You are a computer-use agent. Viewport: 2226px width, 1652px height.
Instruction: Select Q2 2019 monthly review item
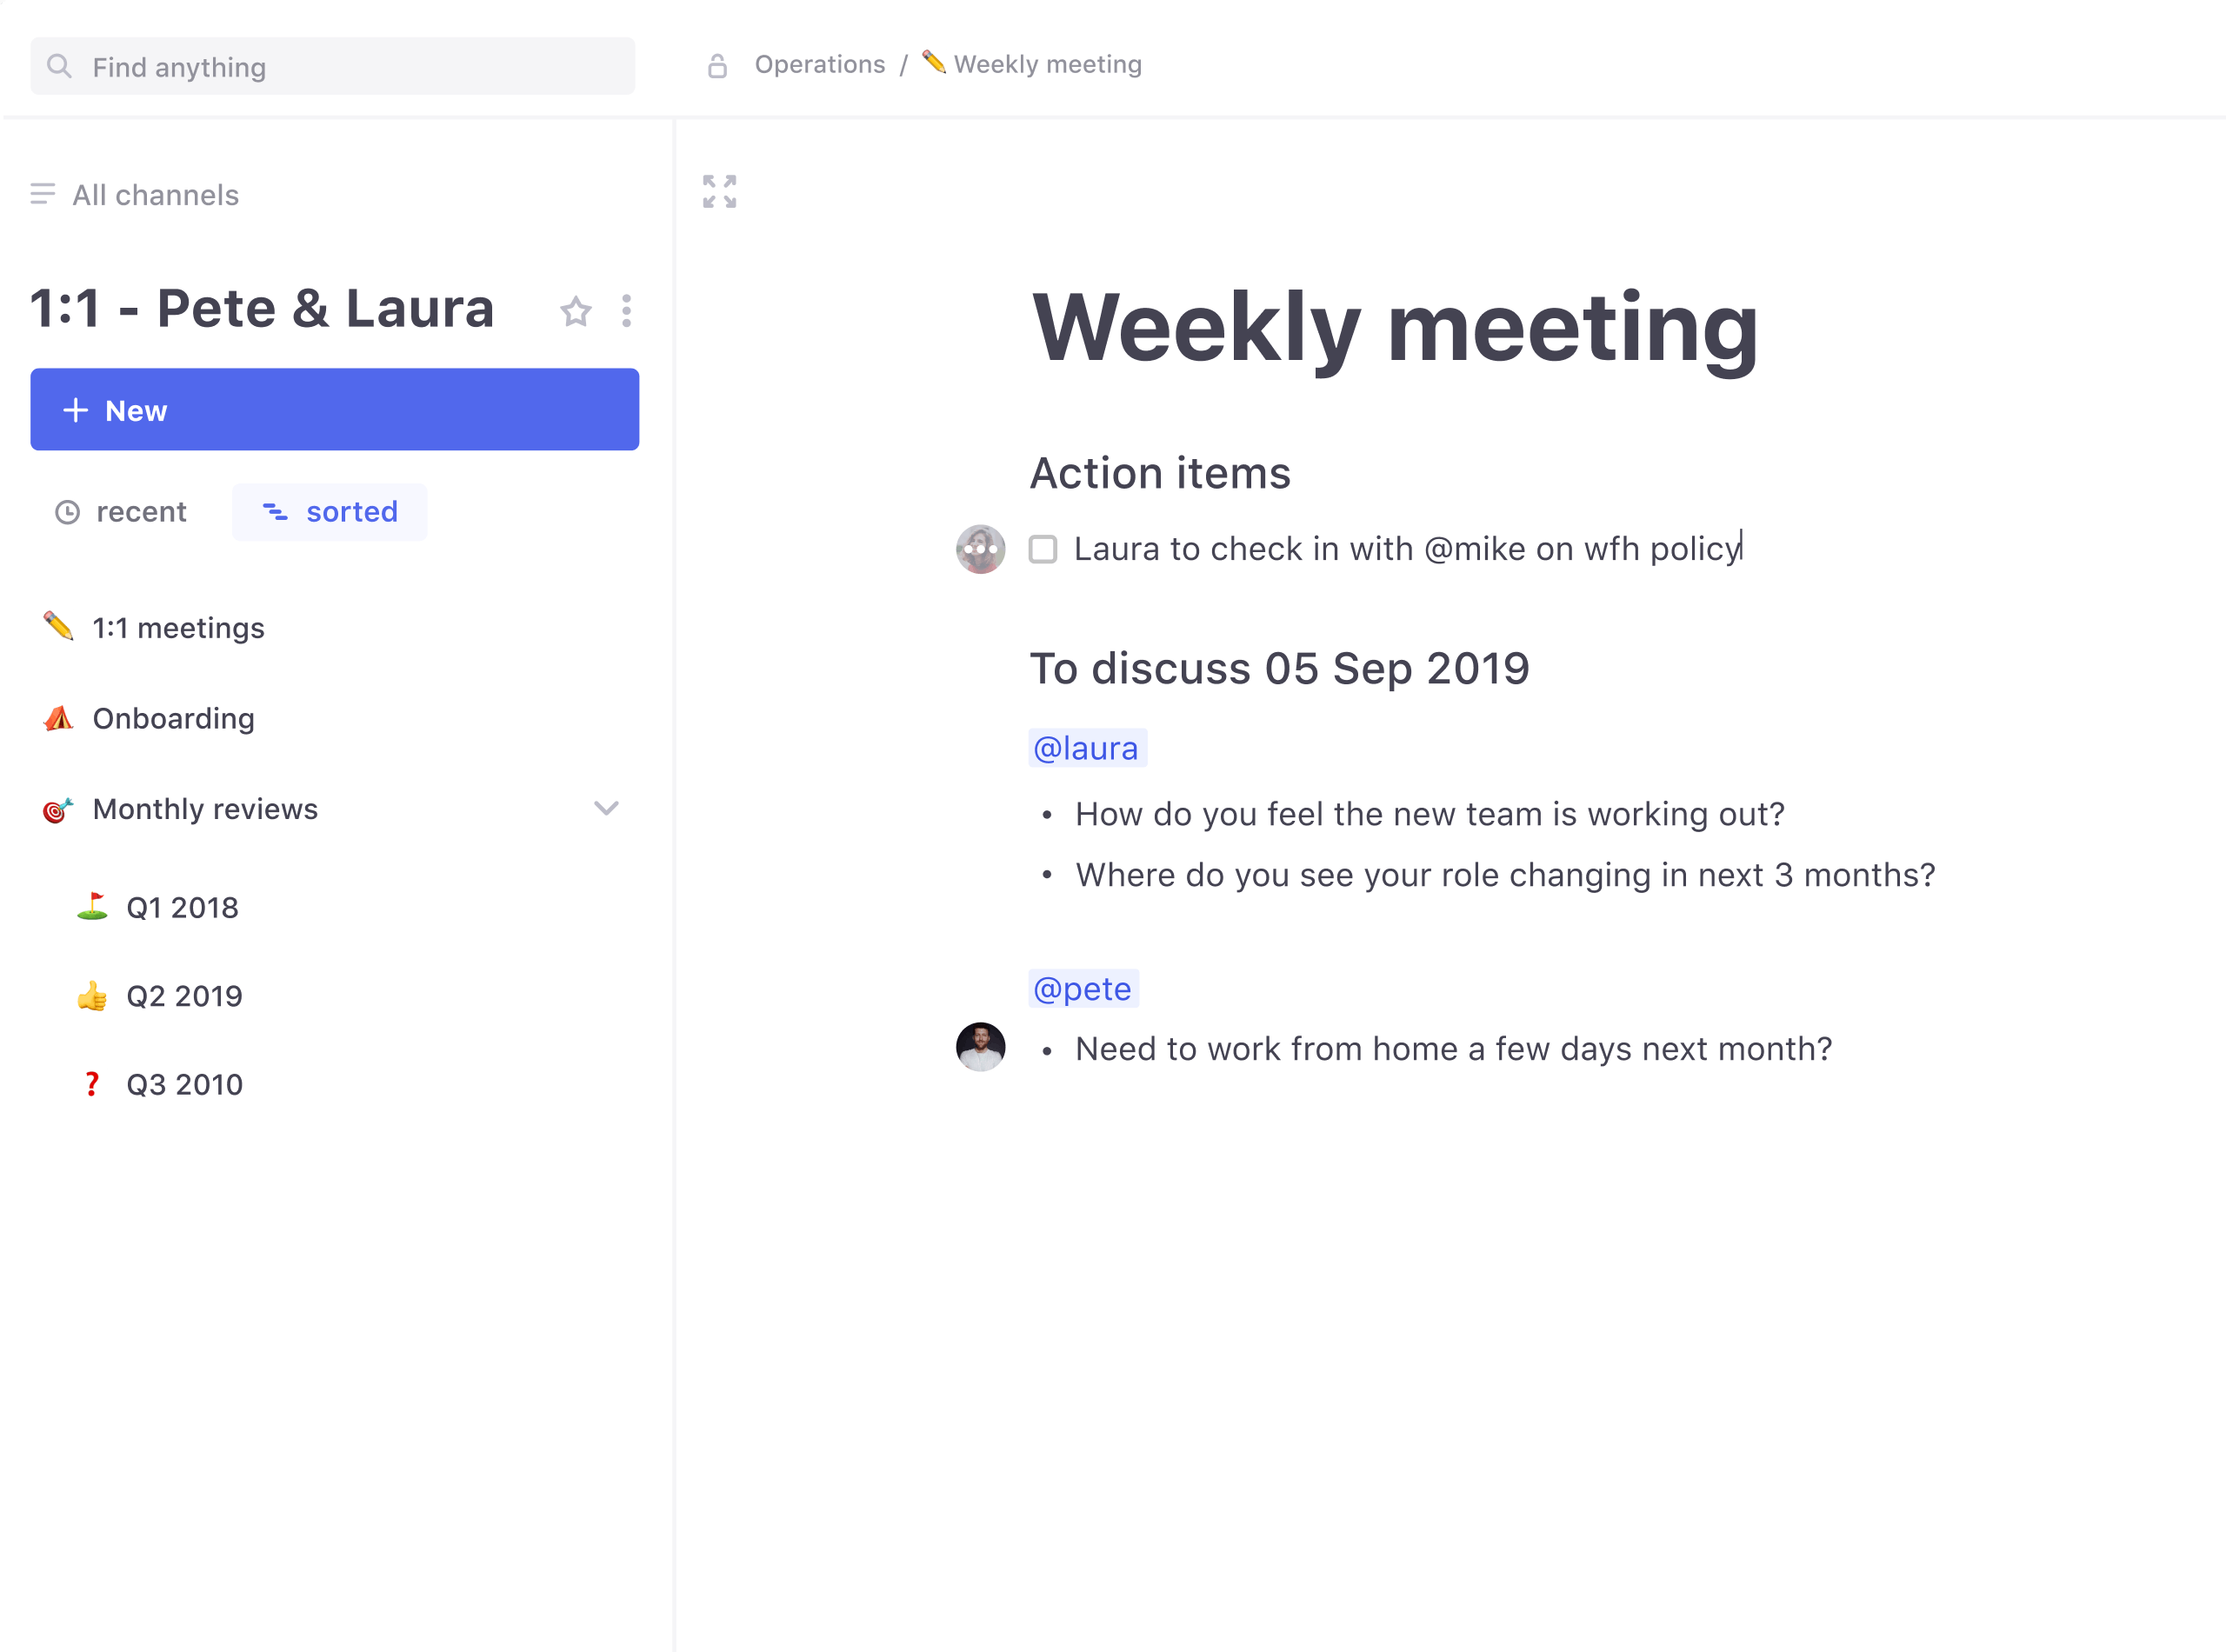point(184,996)
